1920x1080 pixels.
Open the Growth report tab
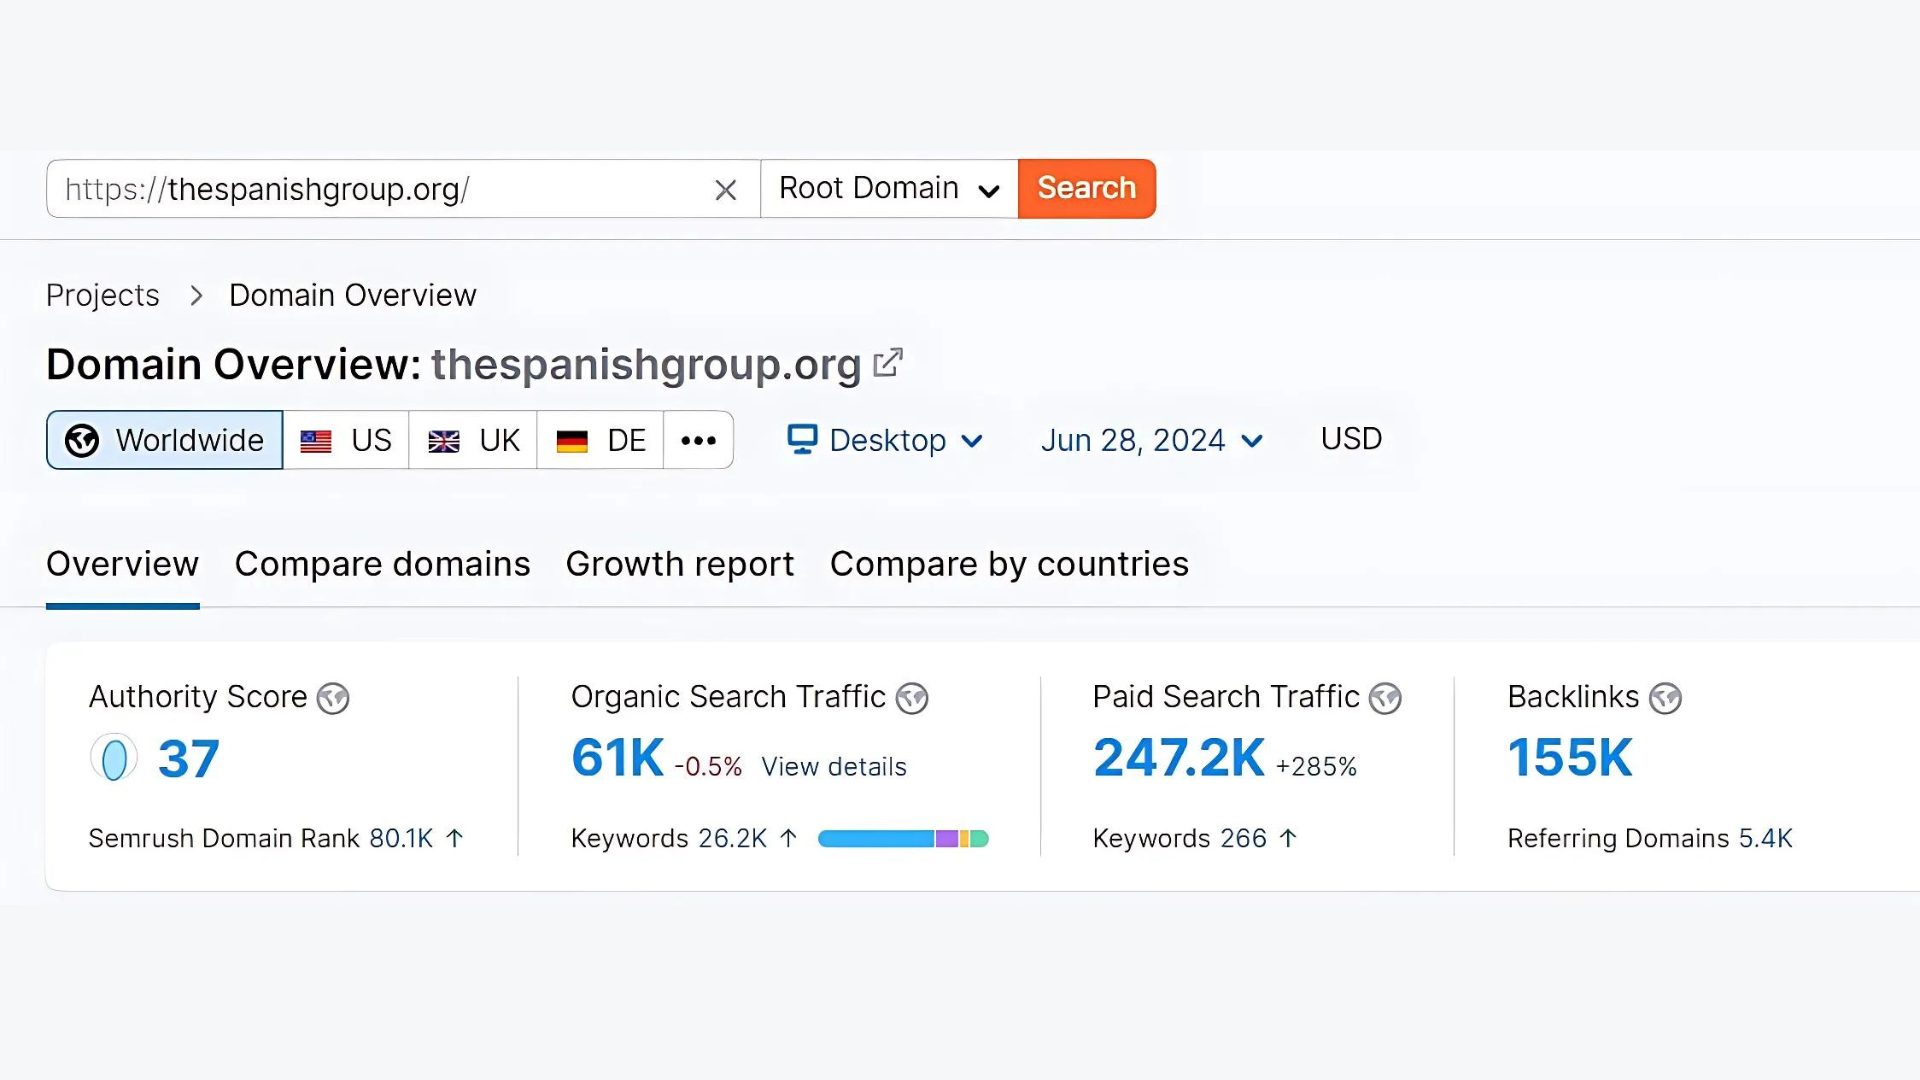680,564
